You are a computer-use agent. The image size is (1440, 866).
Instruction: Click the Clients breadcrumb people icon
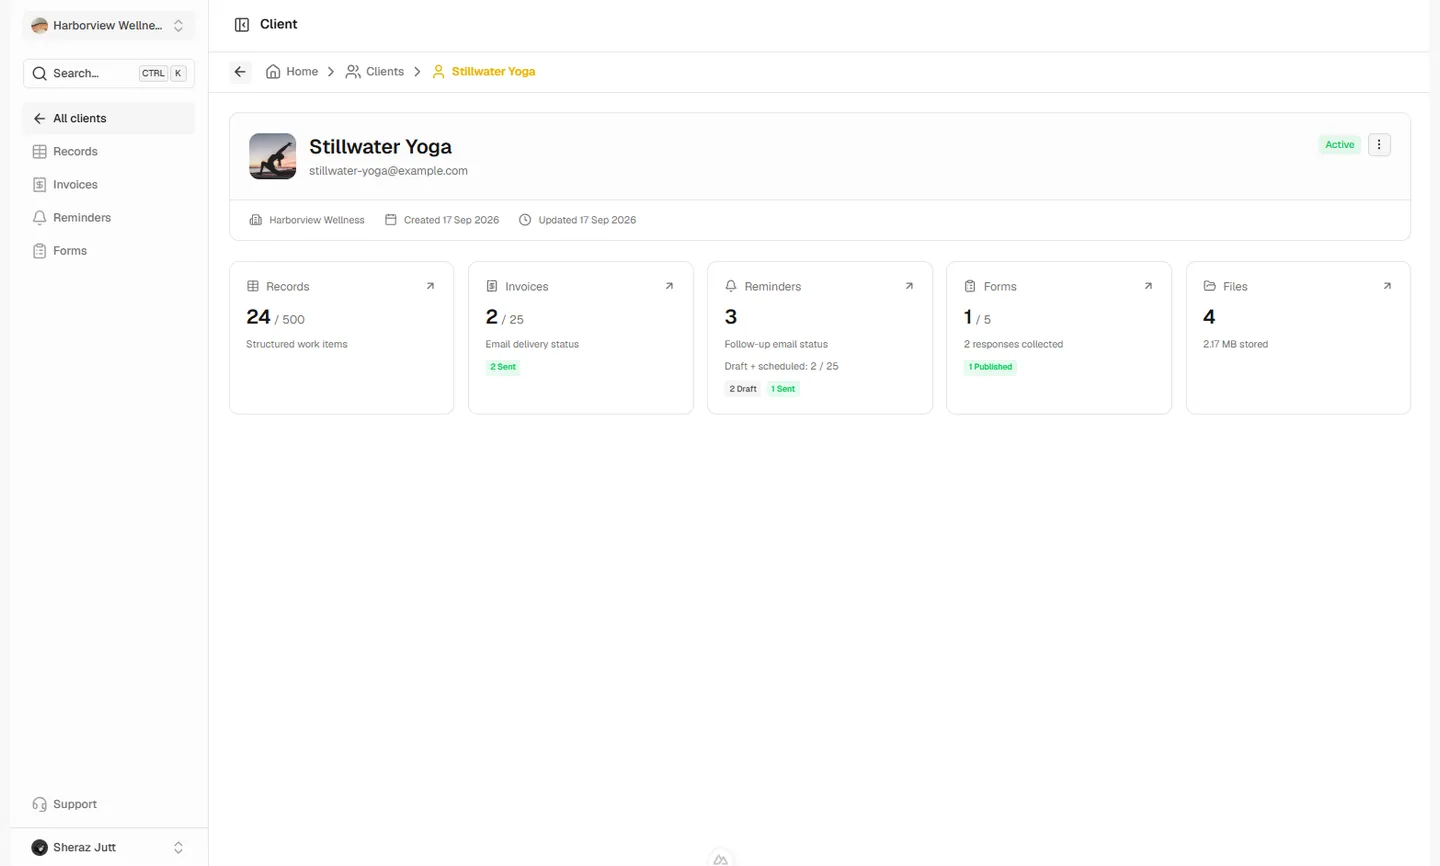353,72
